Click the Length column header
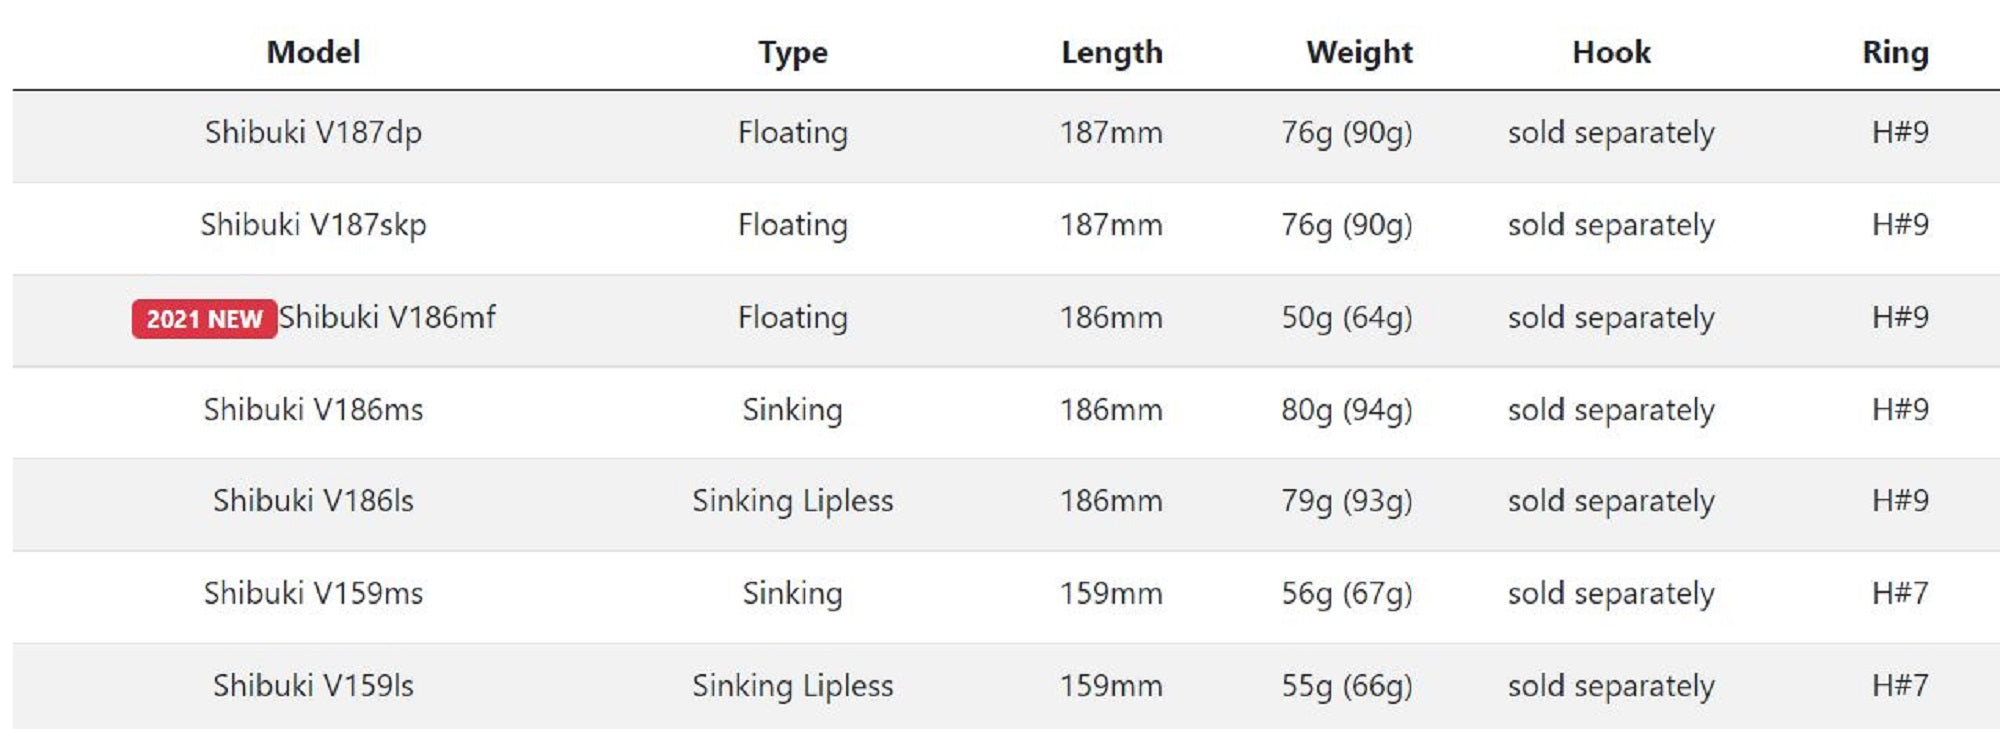The height and width of the screenshot is (729, 2000). click(x=1111, y=52)
